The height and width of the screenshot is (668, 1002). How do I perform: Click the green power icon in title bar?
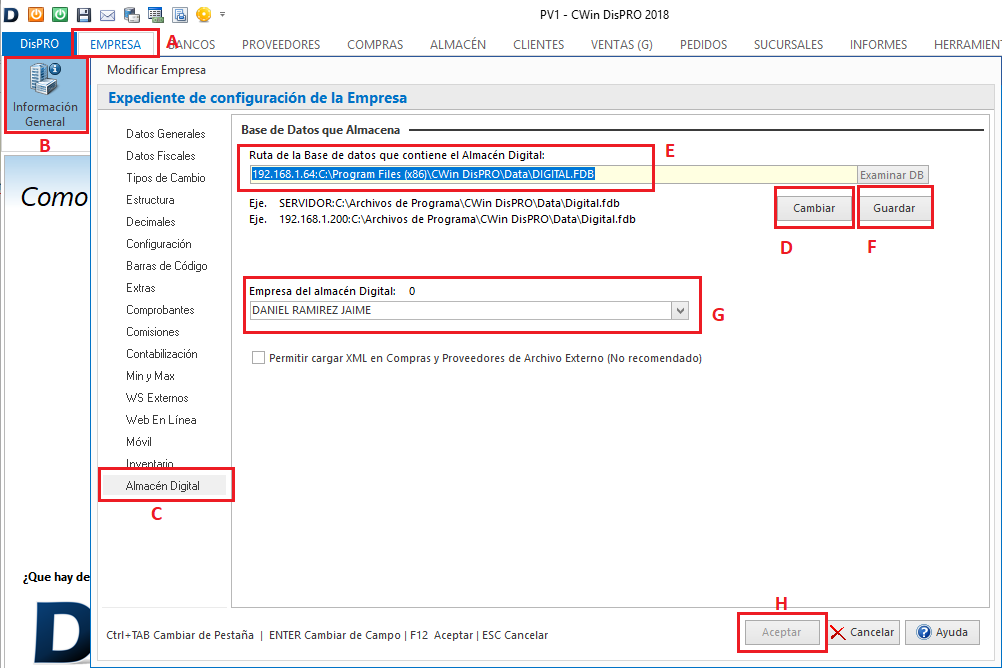coord(59,14)
